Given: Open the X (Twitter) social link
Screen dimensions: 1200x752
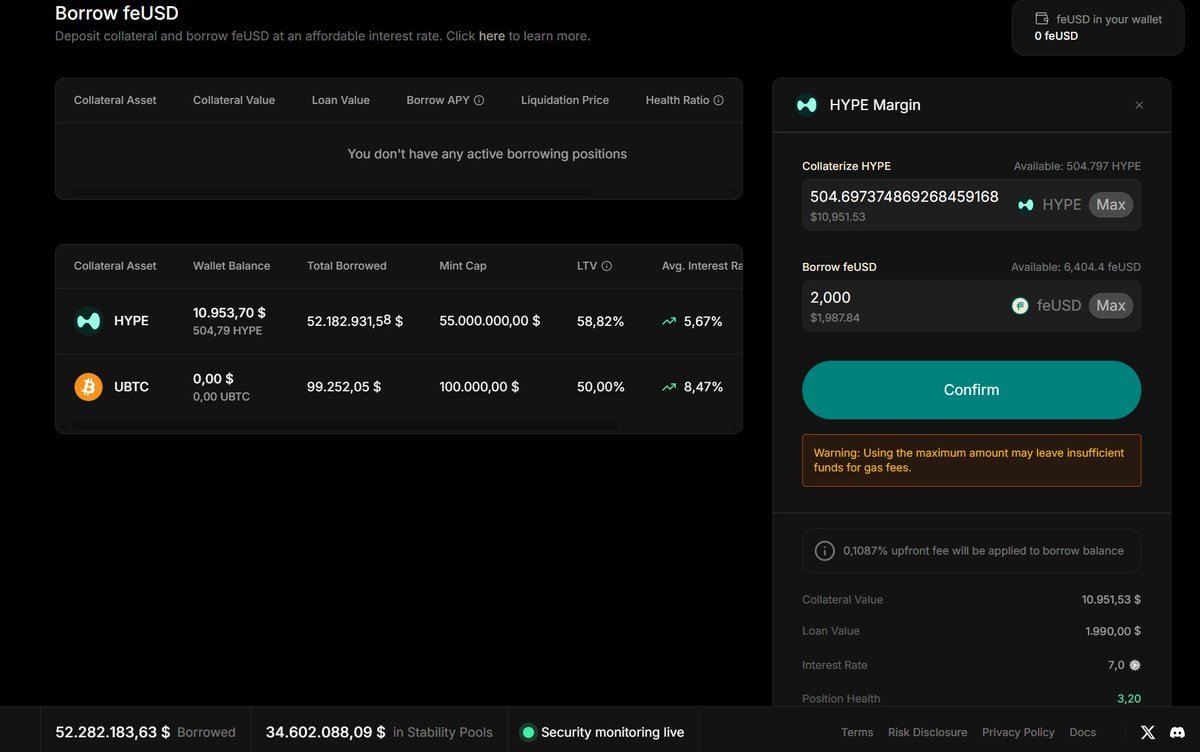Looking at the screenshot, I should [x=1147, y=732].
